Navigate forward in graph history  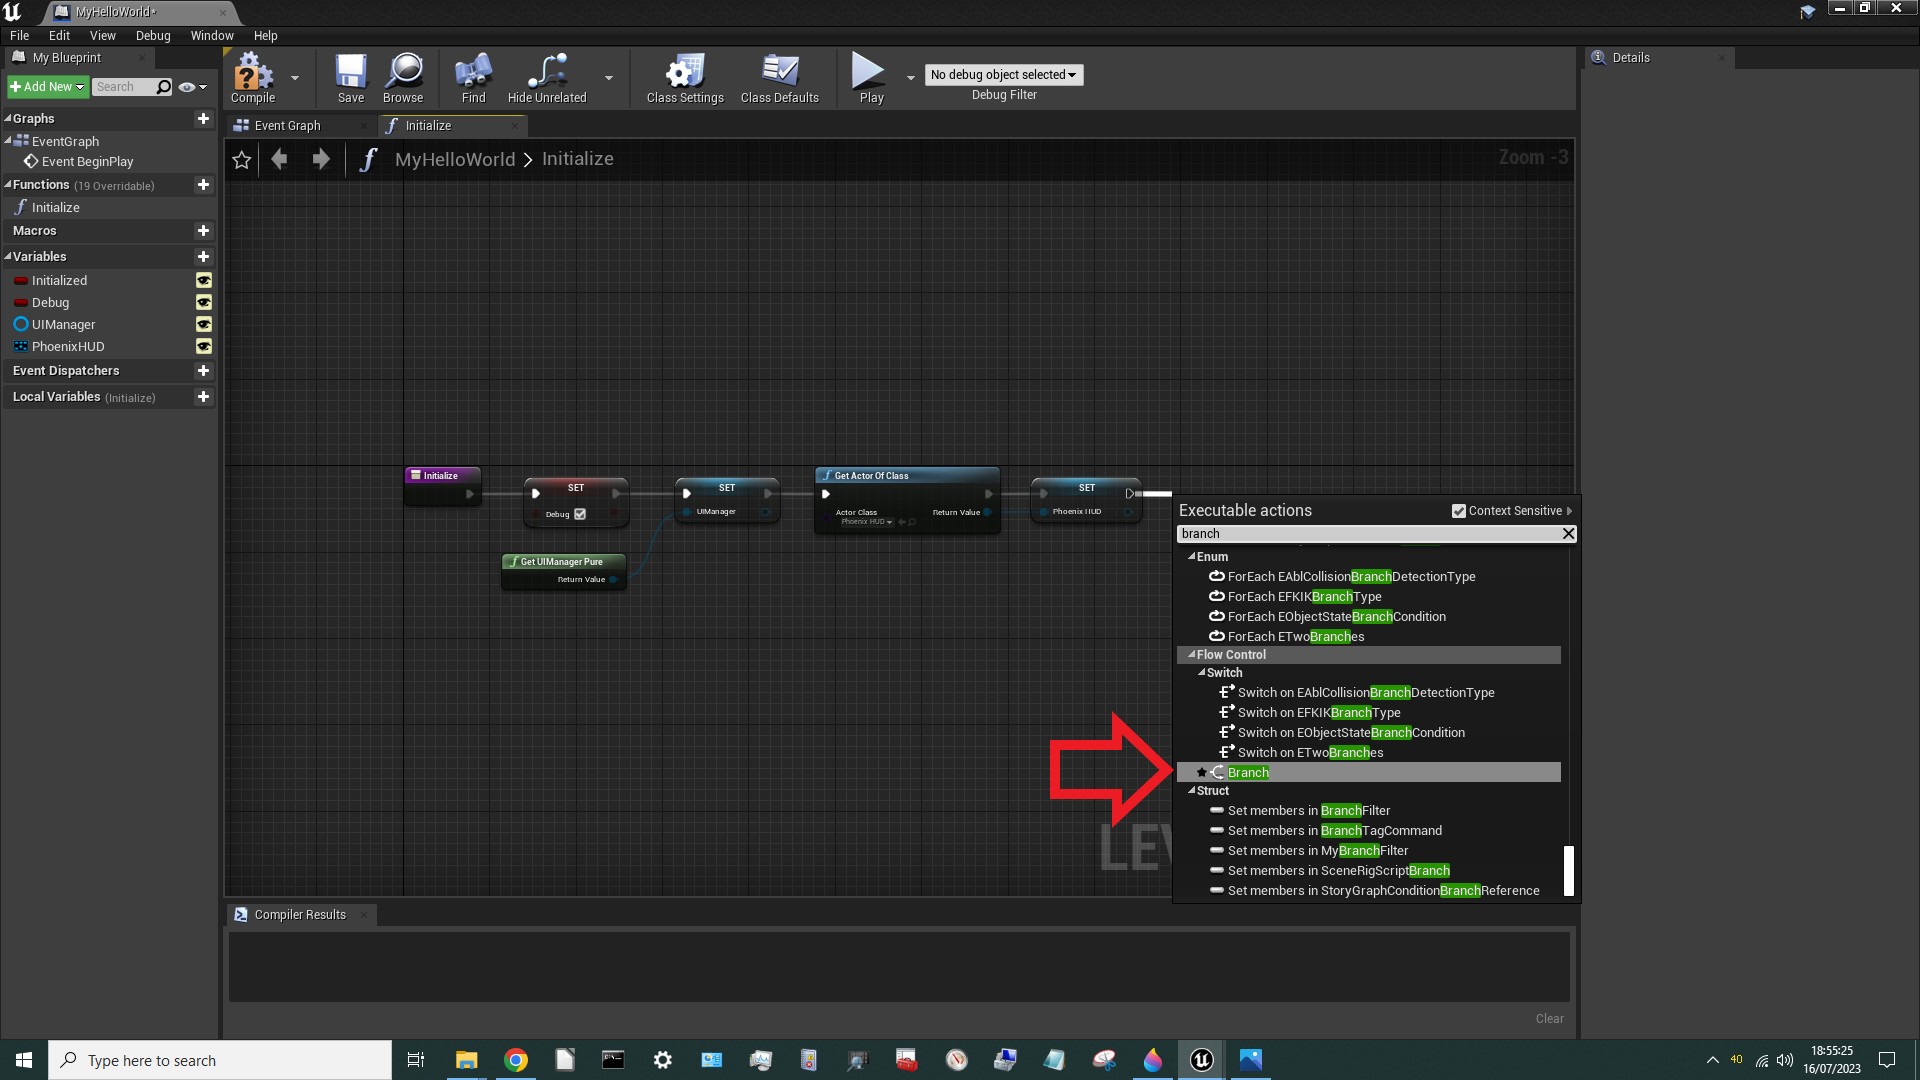321,159
